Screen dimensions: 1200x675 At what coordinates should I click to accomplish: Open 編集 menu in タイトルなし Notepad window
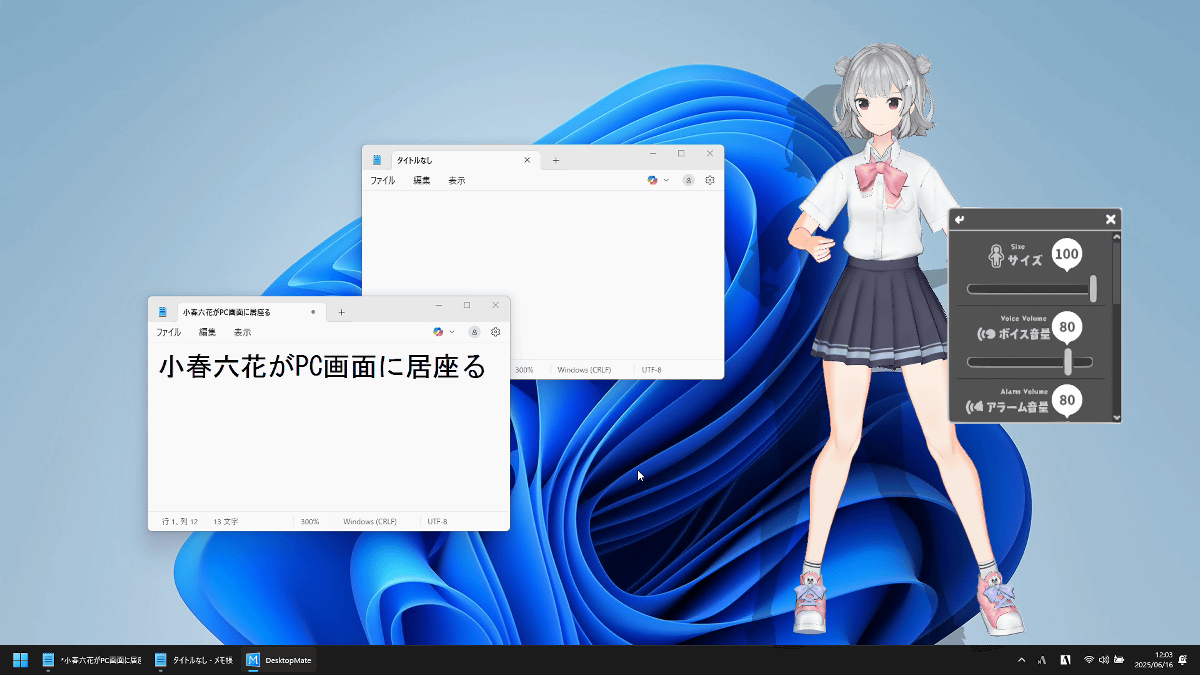pyautogui.click(x=422, y=181)
